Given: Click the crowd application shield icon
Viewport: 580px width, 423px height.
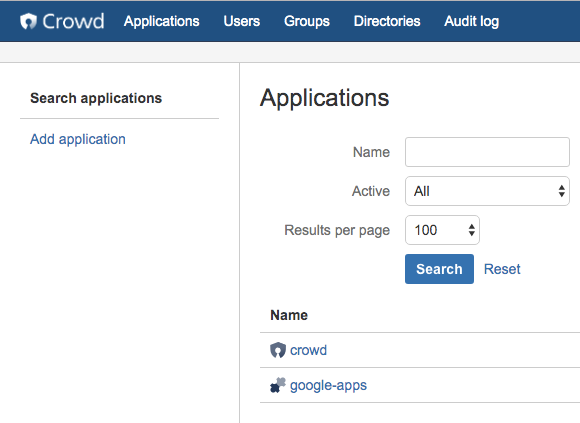Looking at the screenshot, I should 277,350.
